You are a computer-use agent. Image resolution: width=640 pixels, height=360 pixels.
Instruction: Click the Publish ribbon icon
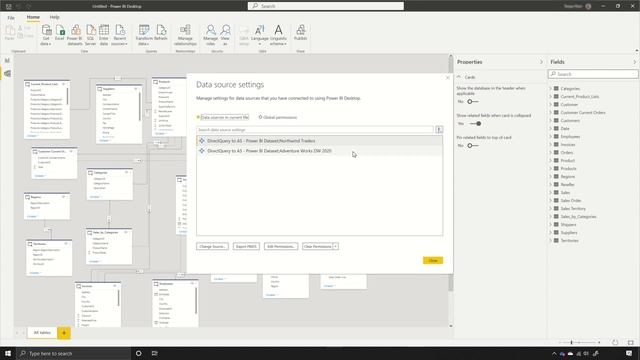[x=300, y=33]
